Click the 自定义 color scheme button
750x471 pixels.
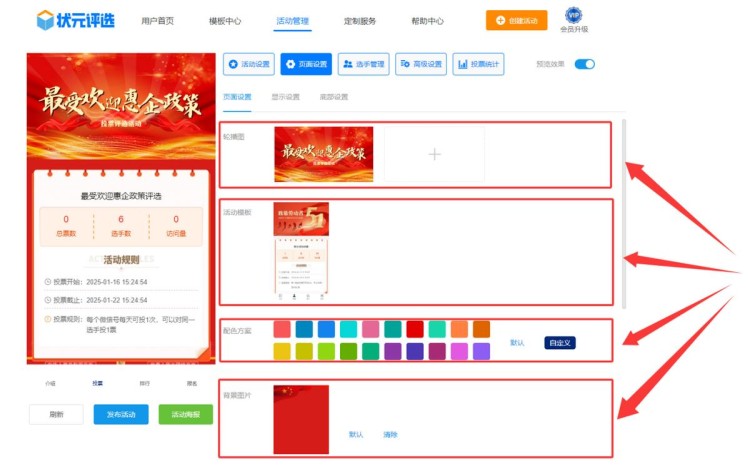pos(559,342)
